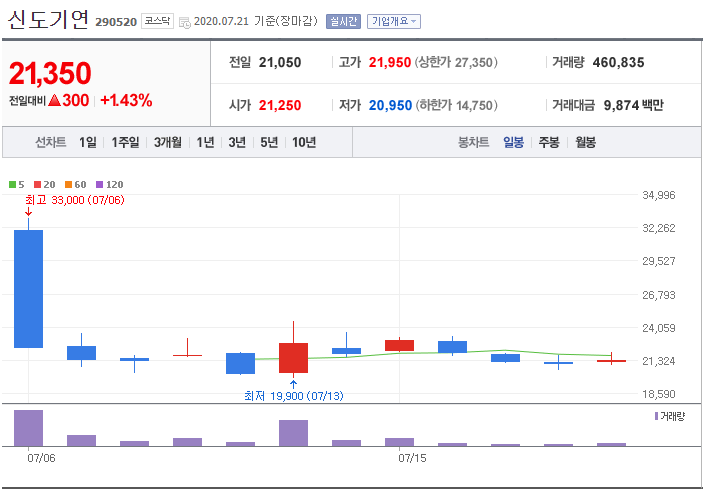Click the 봉차트 label
The height and width of the screenshot is (489, 703).
(473, 143)
